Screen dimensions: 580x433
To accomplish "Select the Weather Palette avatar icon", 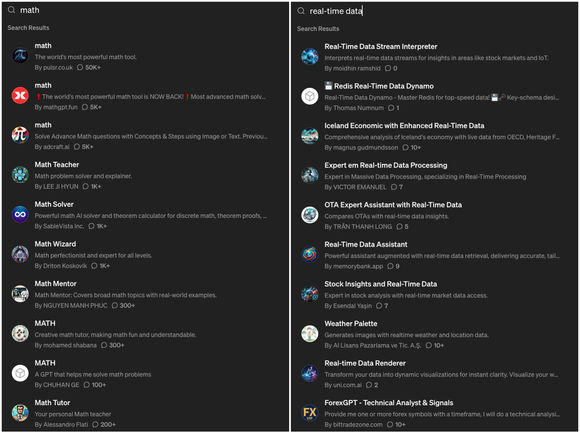I will point(310,334).
